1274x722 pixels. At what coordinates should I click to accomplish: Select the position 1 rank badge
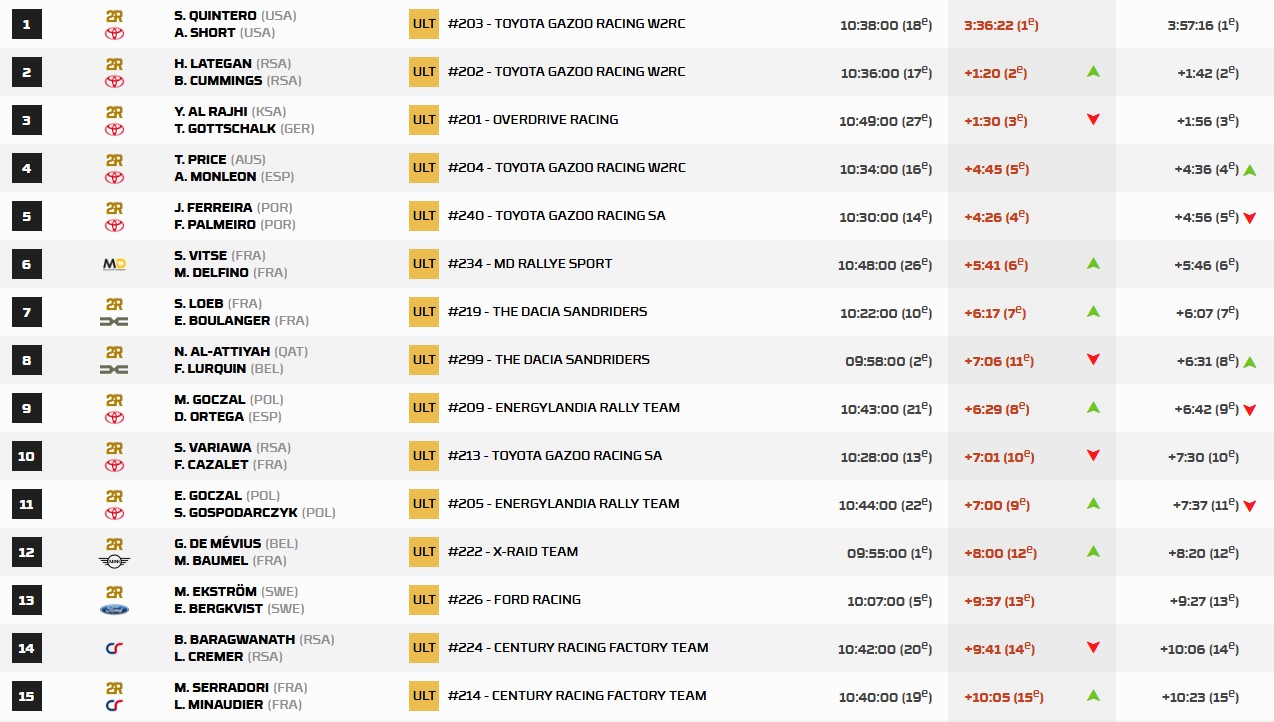(x=27, y=24)
